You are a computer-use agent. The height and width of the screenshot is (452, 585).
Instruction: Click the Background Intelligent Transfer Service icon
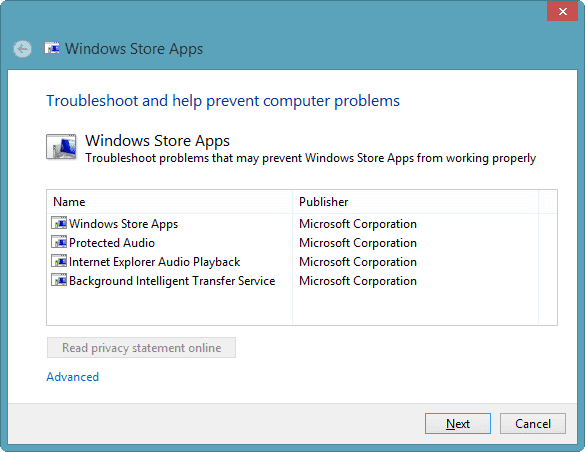(59, 280)
